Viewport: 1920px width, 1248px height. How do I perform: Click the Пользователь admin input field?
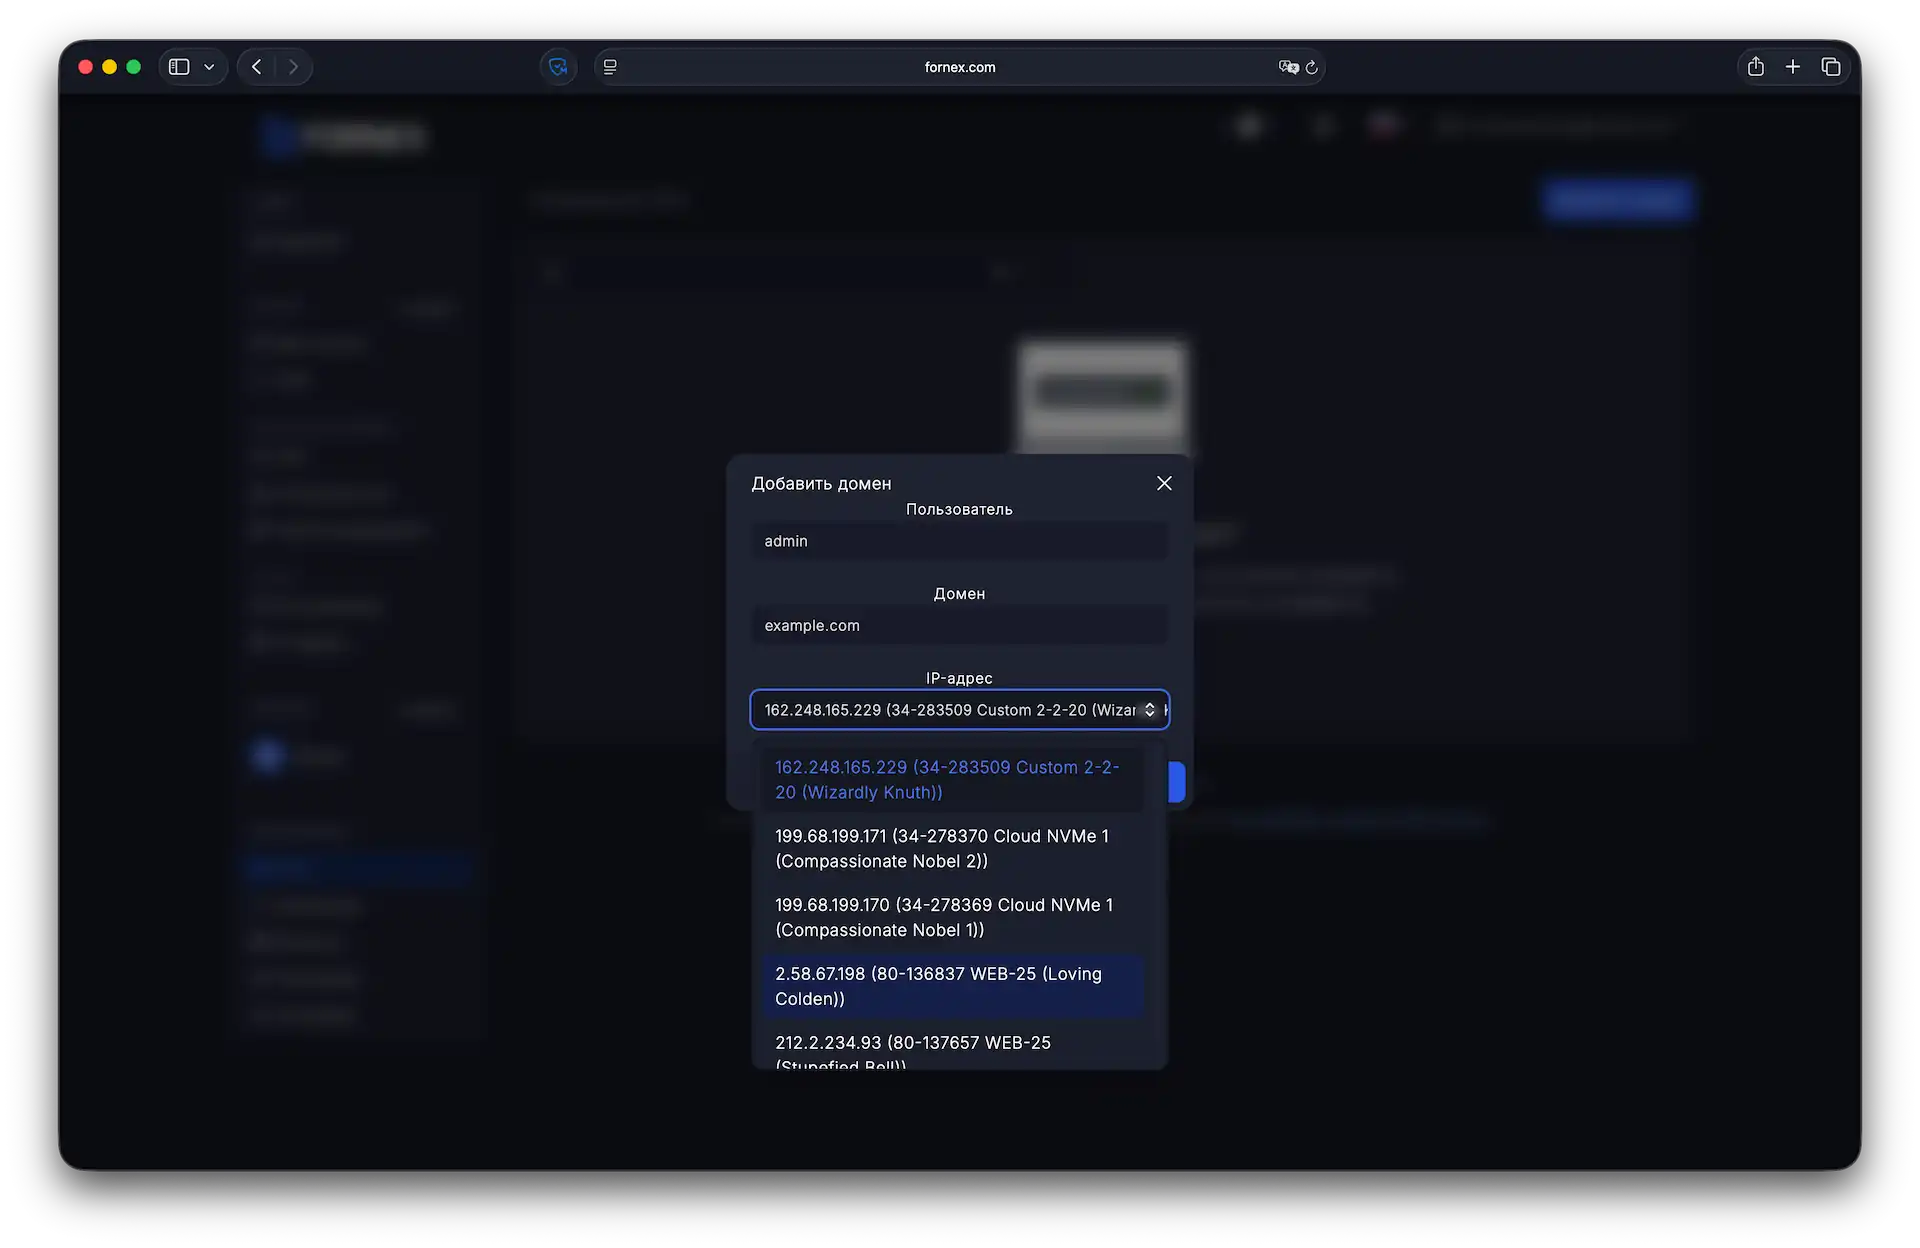pyautogui.click(x=958, y=541)
